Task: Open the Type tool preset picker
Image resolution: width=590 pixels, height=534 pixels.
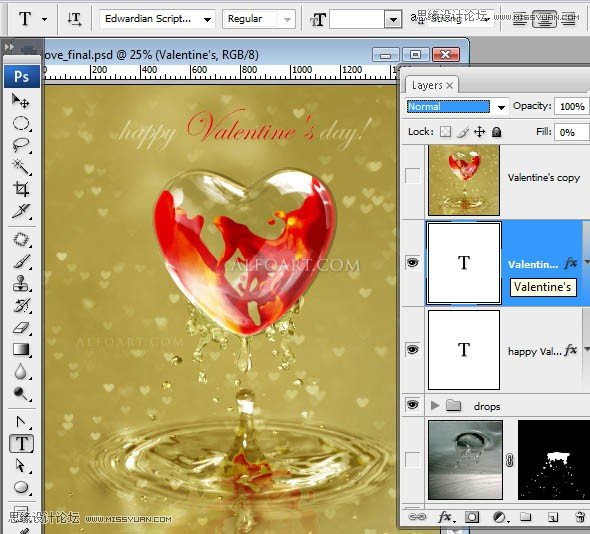Action: tap(44, 19)
